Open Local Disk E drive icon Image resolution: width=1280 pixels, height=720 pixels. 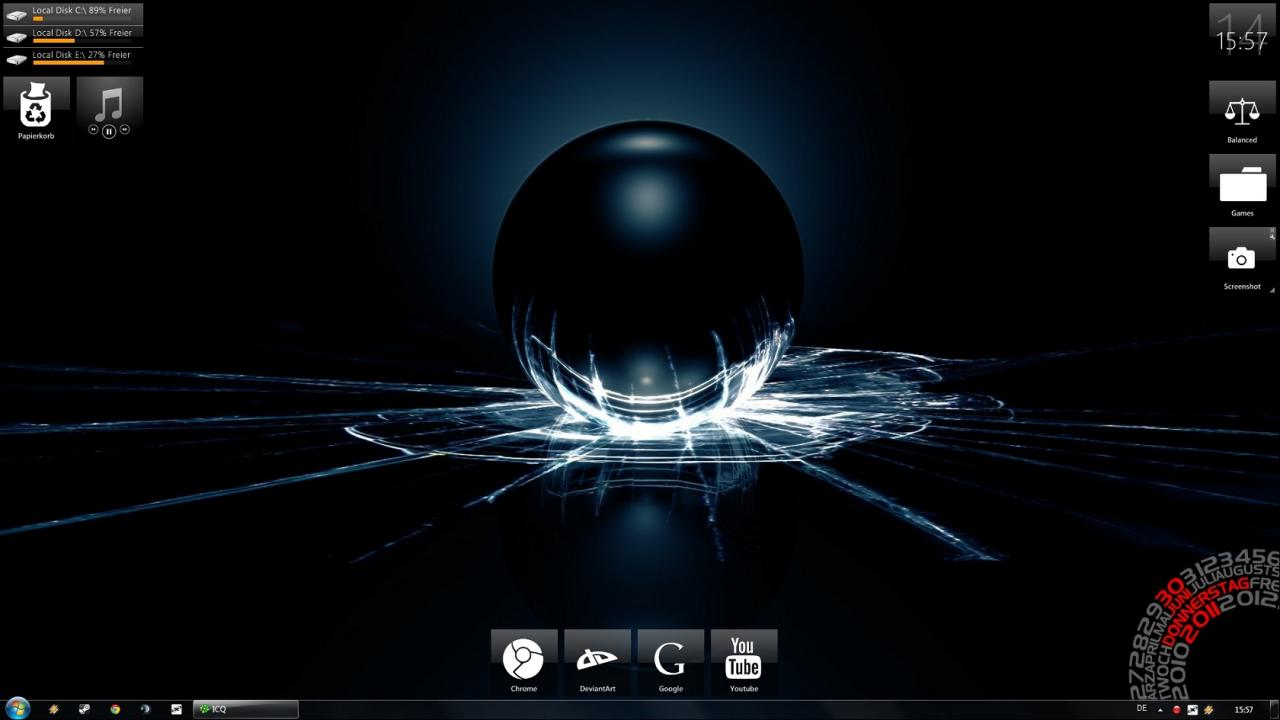[16, 59]
